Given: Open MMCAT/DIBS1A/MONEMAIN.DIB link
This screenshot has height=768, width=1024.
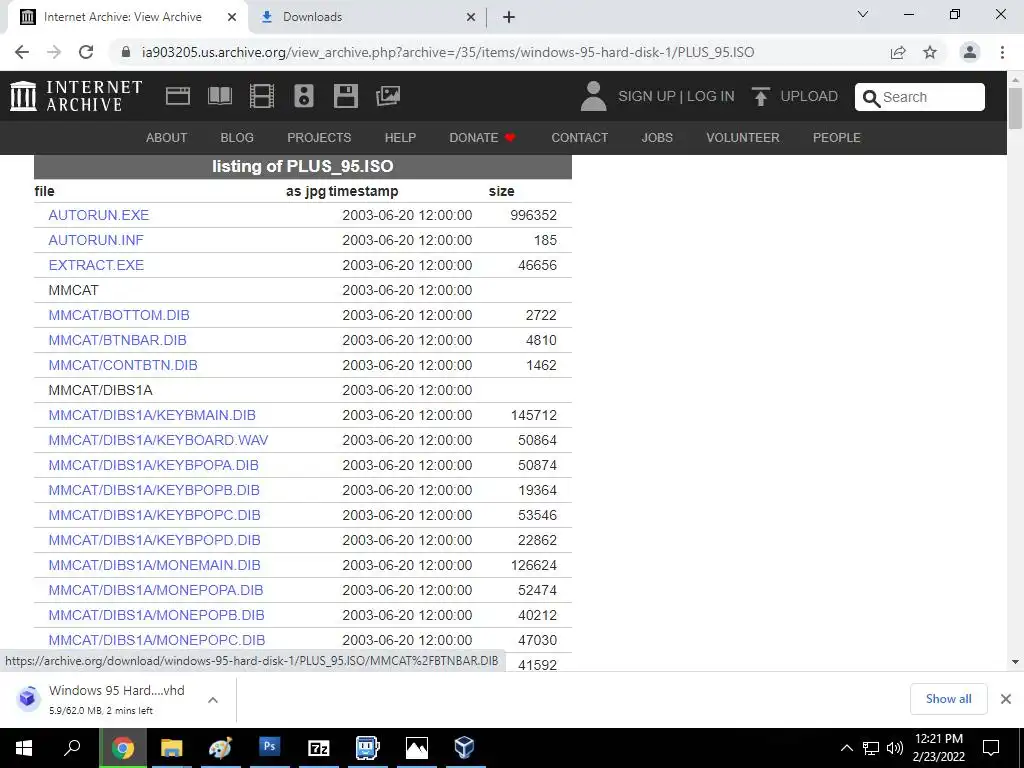Looking at the screenshot, I should [154, 565].
